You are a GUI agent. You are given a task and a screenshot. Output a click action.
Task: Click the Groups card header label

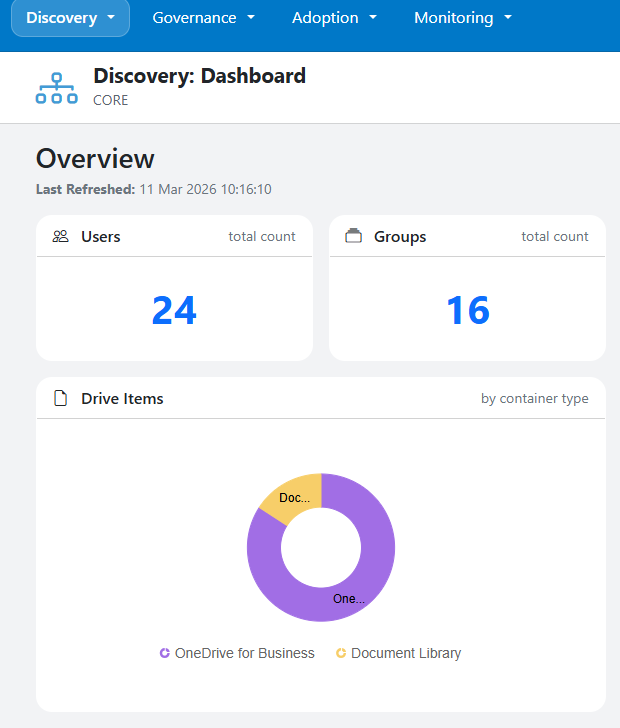click(x=400, y=237)
